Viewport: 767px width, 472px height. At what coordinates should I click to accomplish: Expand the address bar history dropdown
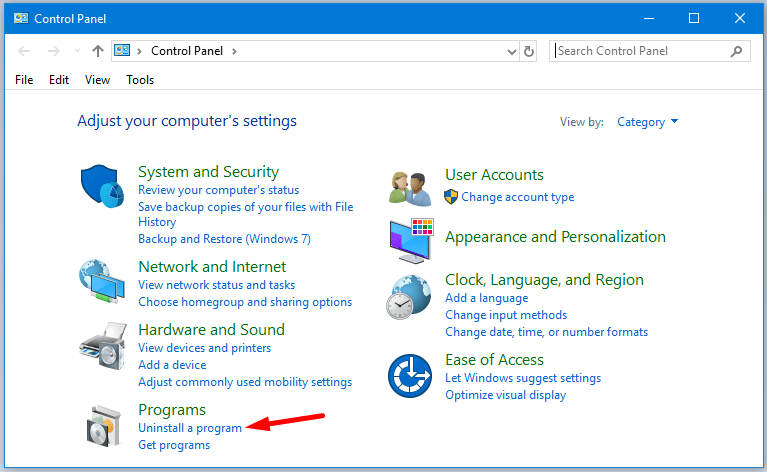512,51
